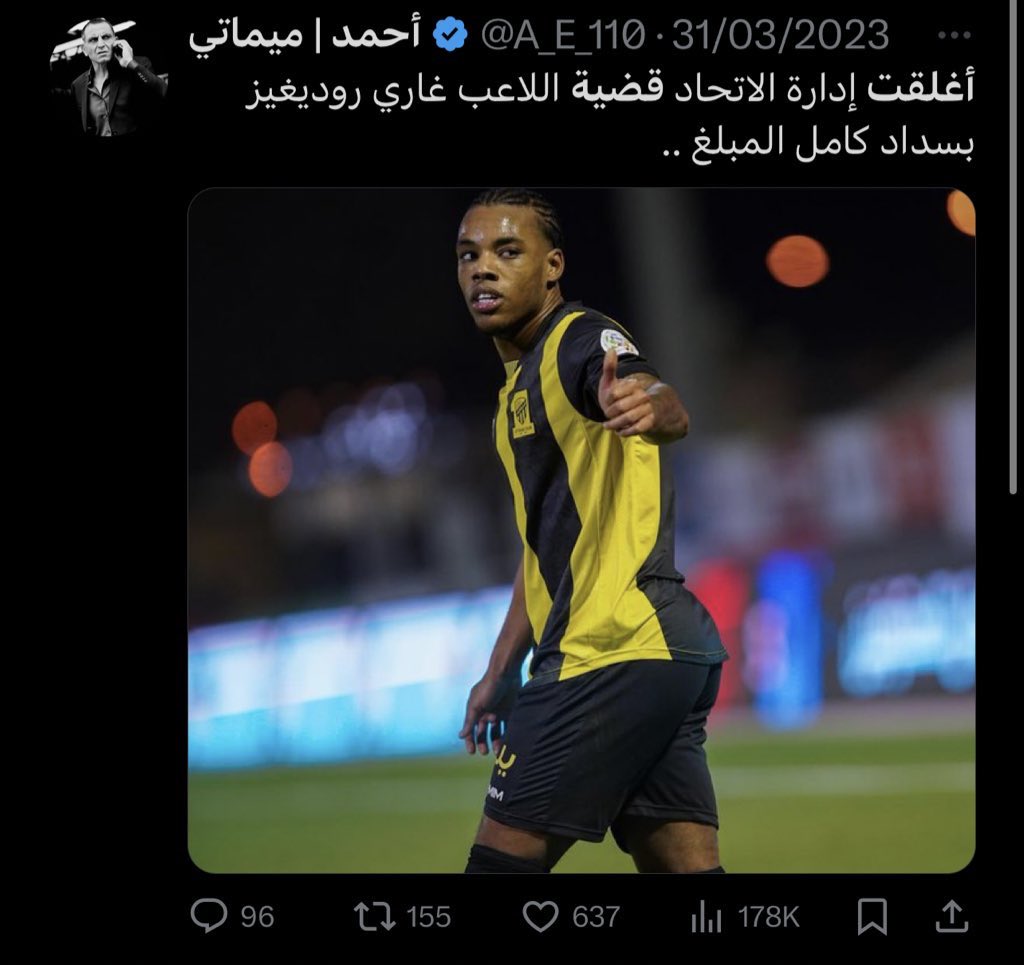View analytics bar chart icon
The width and height of the screenshot is (1024, 965).
click(x=706, y=917)
